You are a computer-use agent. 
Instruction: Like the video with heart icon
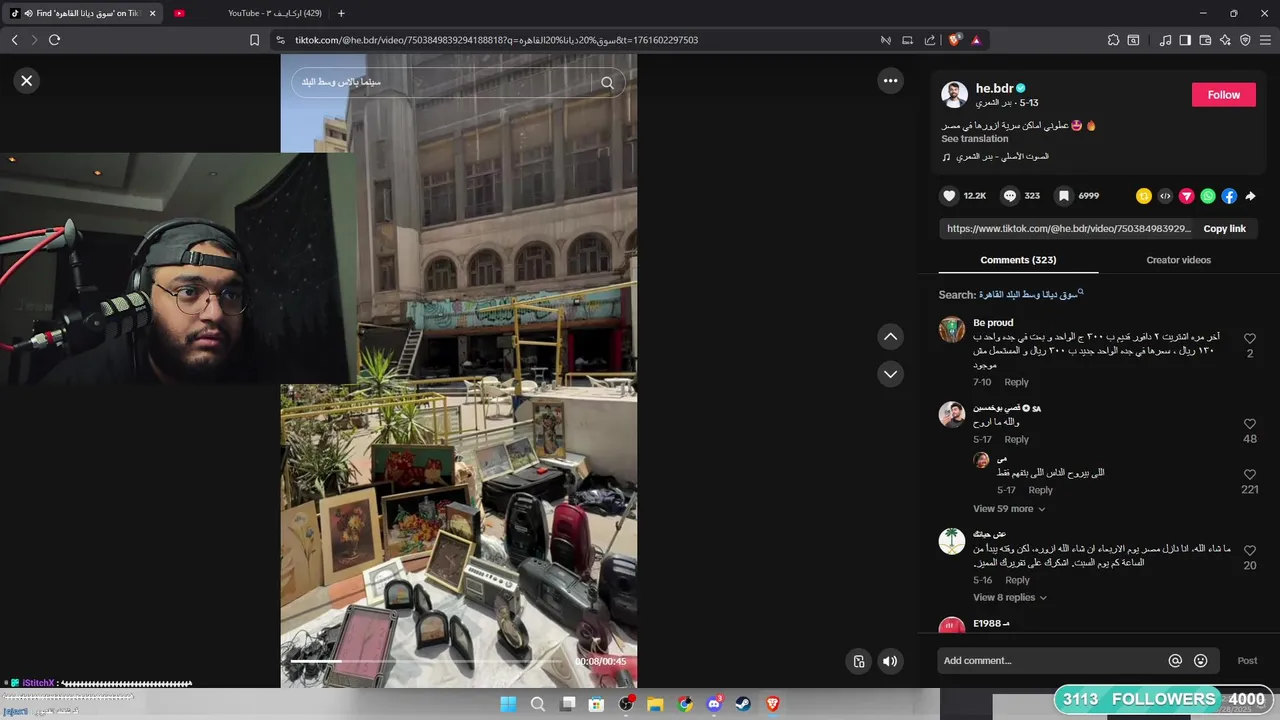click(x=950, y=196)
